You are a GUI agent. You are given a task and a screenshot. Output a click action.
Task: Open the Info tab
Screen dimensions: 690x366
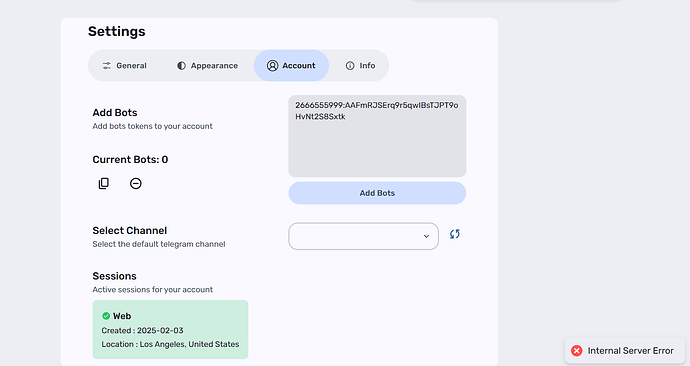[360, 66]
